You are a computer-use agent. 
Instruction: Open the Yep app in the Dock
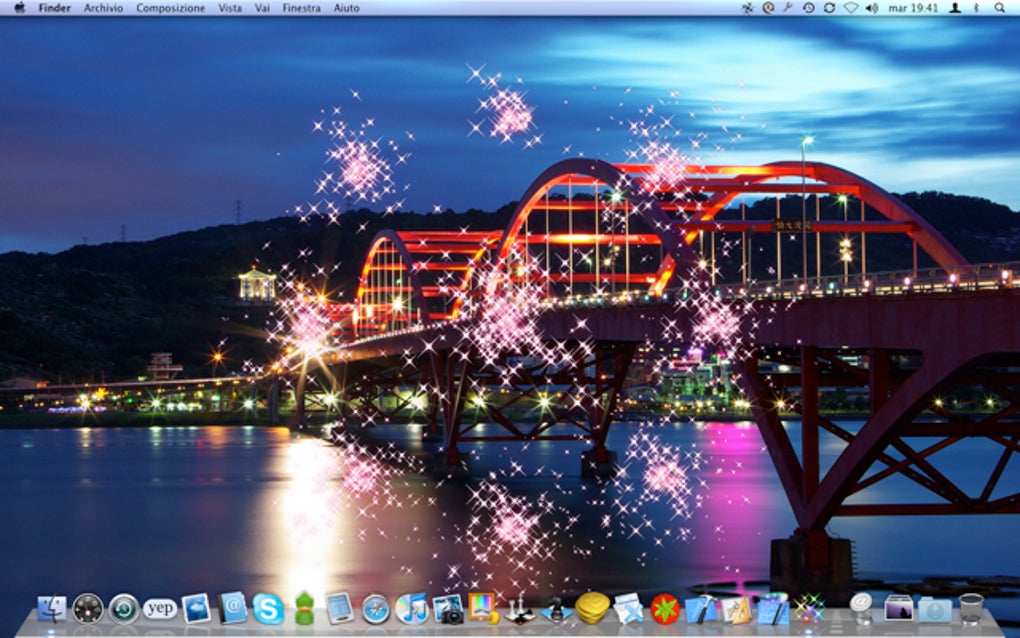click(160, 609)
